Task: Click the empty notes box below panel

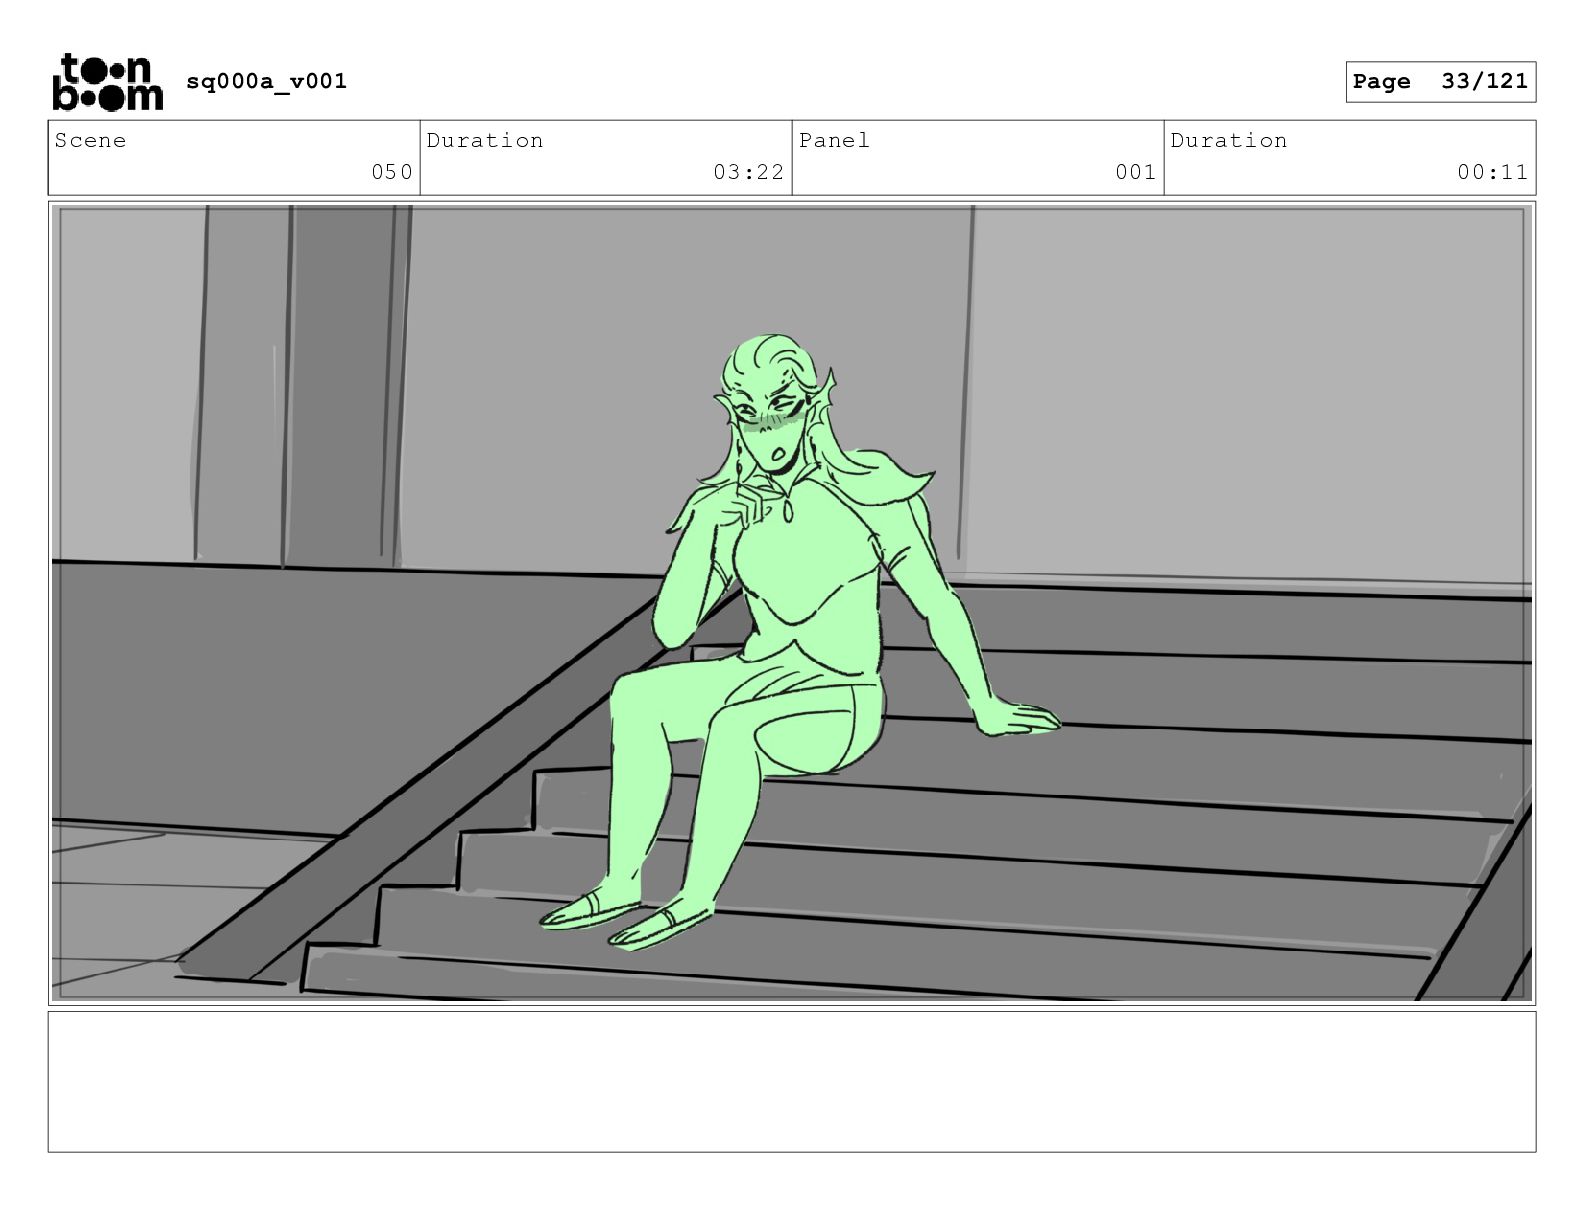Action: pyautogui.click(x=792, y=1082)
